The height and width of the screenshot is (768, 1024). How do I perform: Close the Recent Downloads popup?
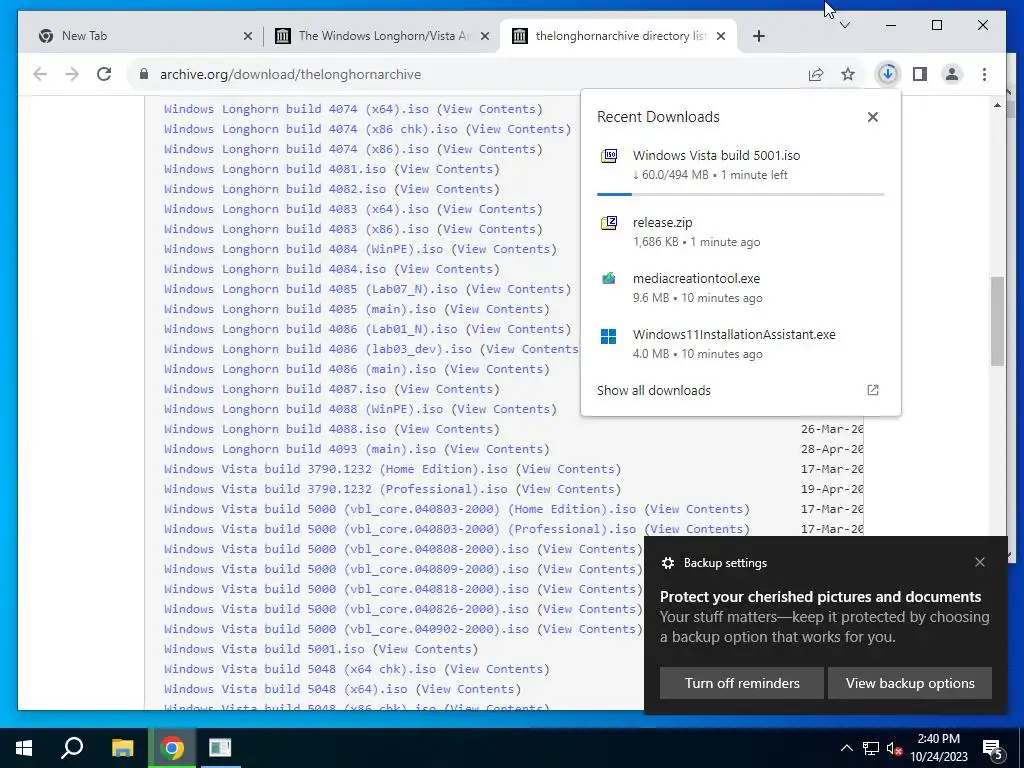[x=872, y=117]
